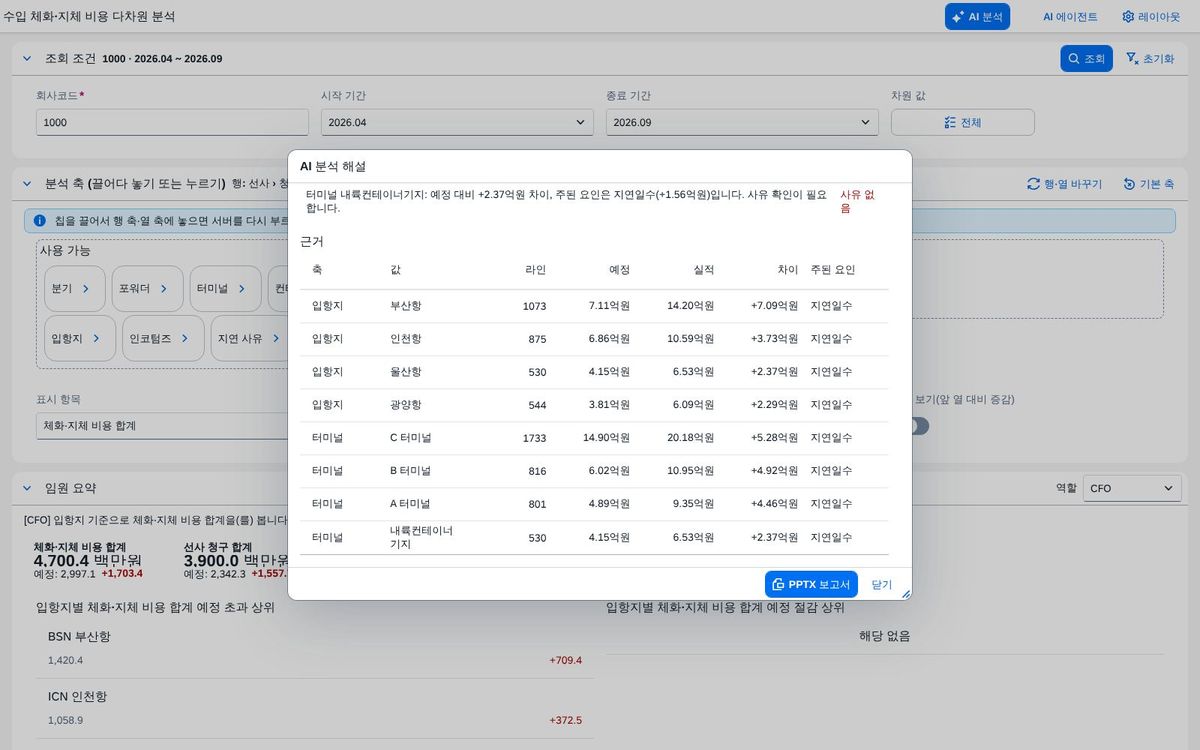The image size is (1200, 750).
Task: Select the 울산항 row value
Action: [x=406, y=372]
